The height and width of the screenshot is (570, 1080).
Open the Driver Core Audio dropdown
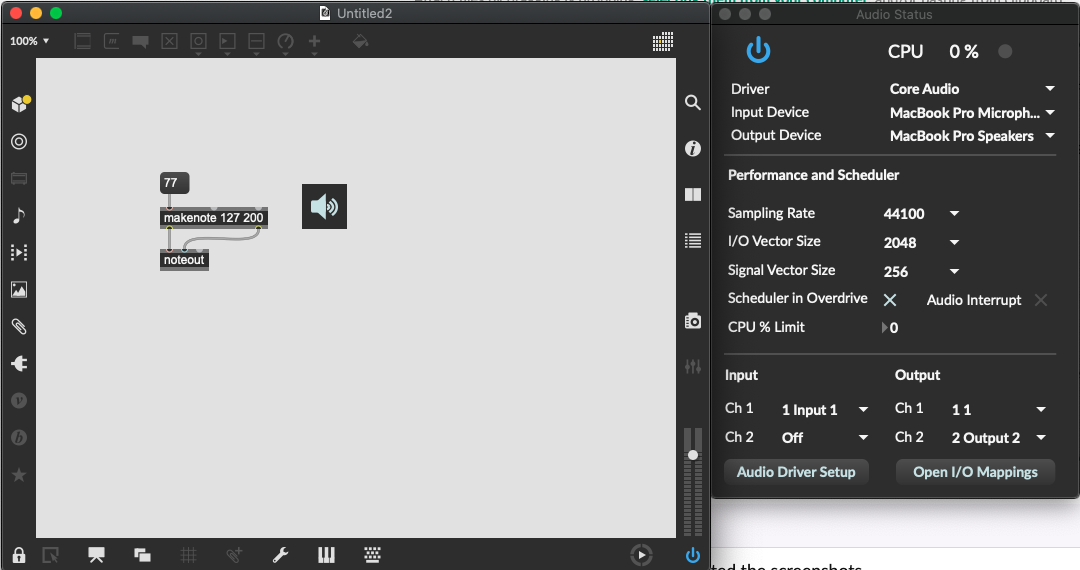point(972,89)
